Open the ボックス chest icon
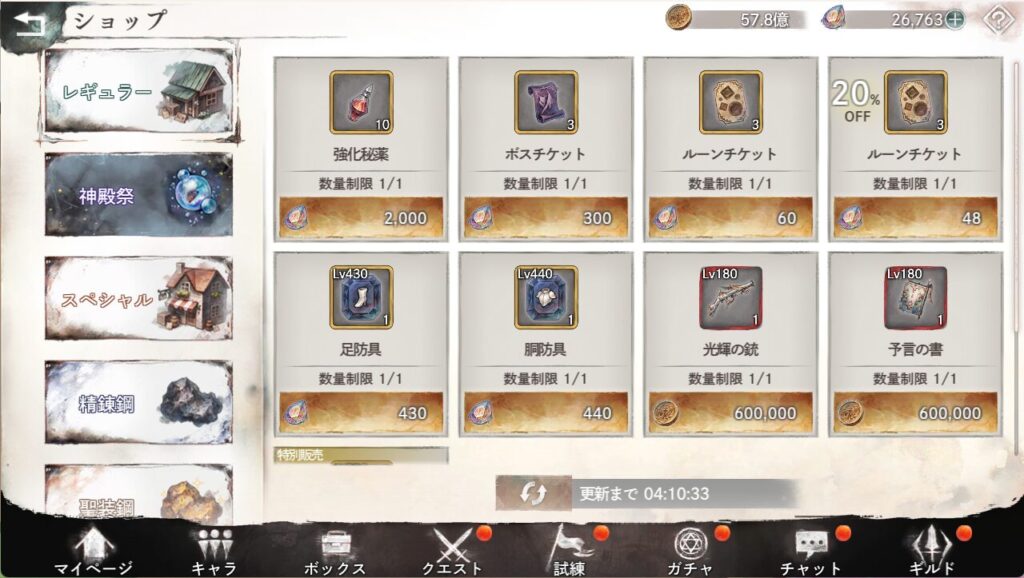Screen dimensions: 1024x578 335,550
